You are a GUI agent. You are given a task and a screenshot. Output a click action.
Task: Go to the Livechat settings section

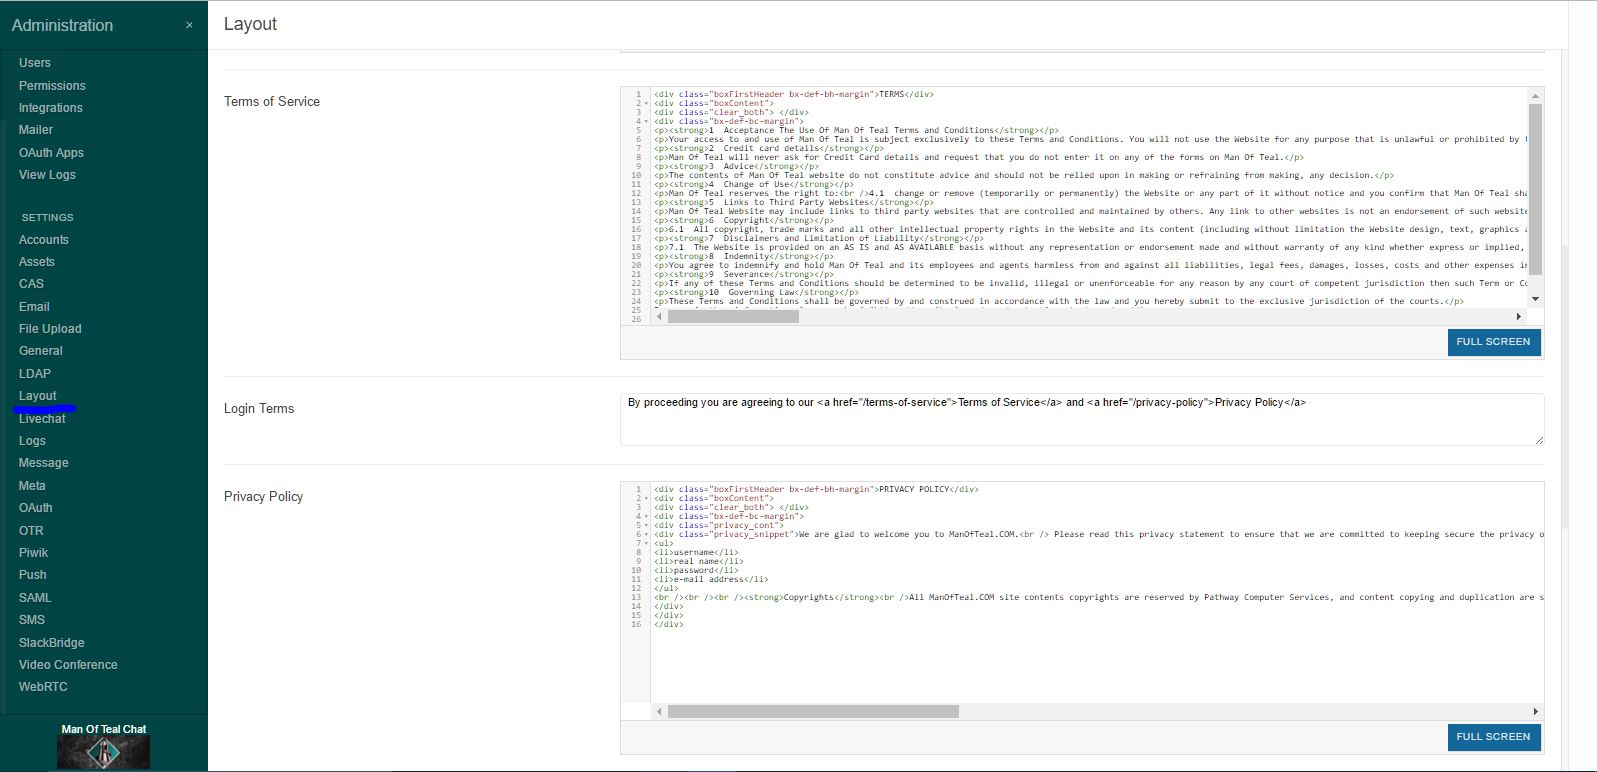(42, 419)
